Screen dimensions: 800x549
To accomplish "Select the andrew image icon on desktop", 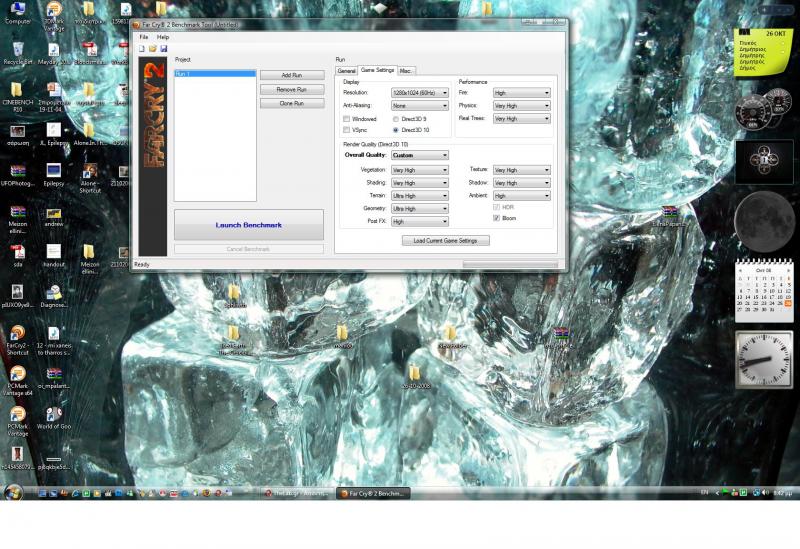I will coord(54,217).
